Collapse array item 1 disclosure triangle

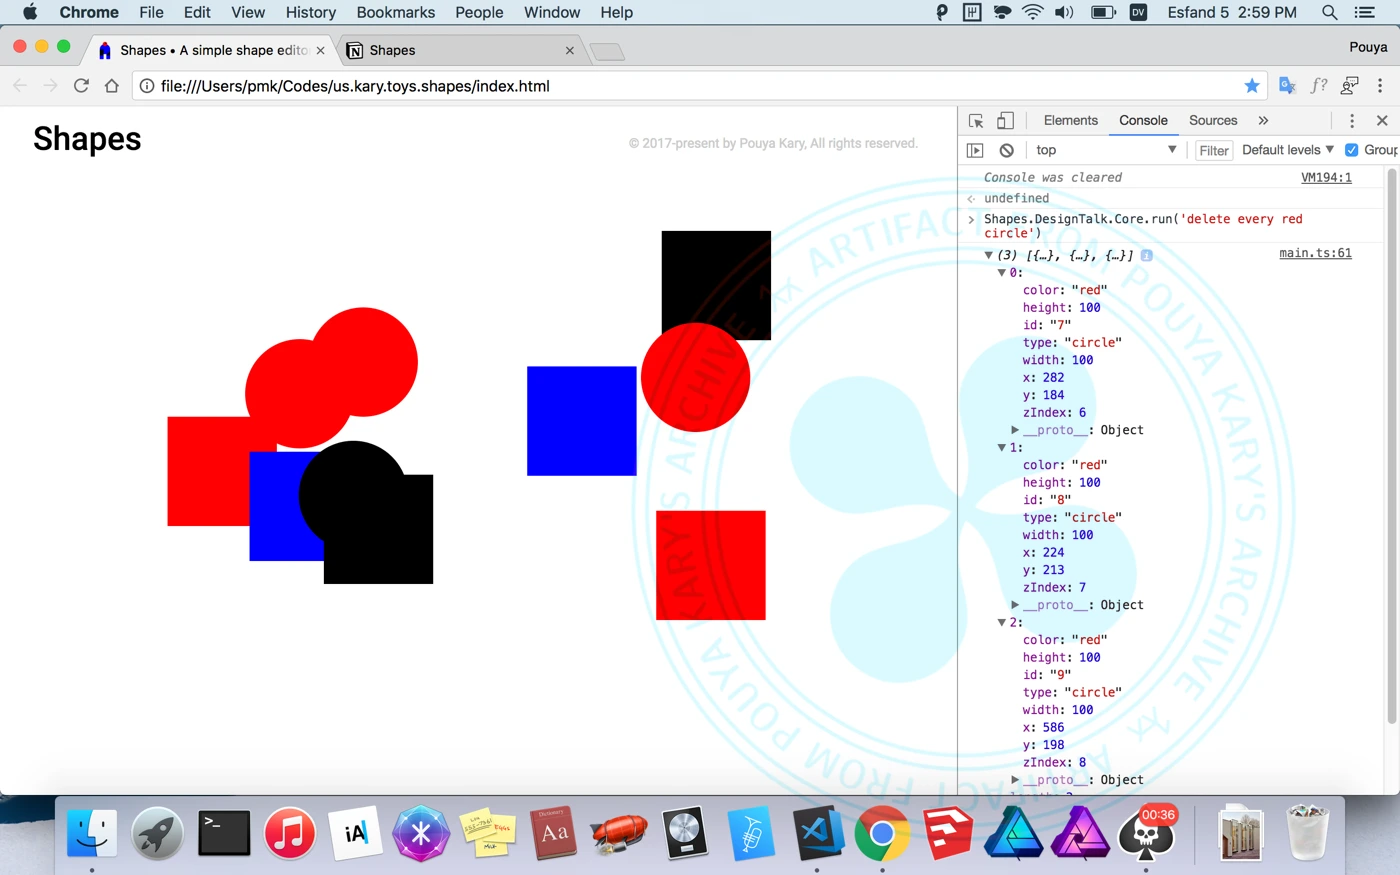[x=1001, y=448]
